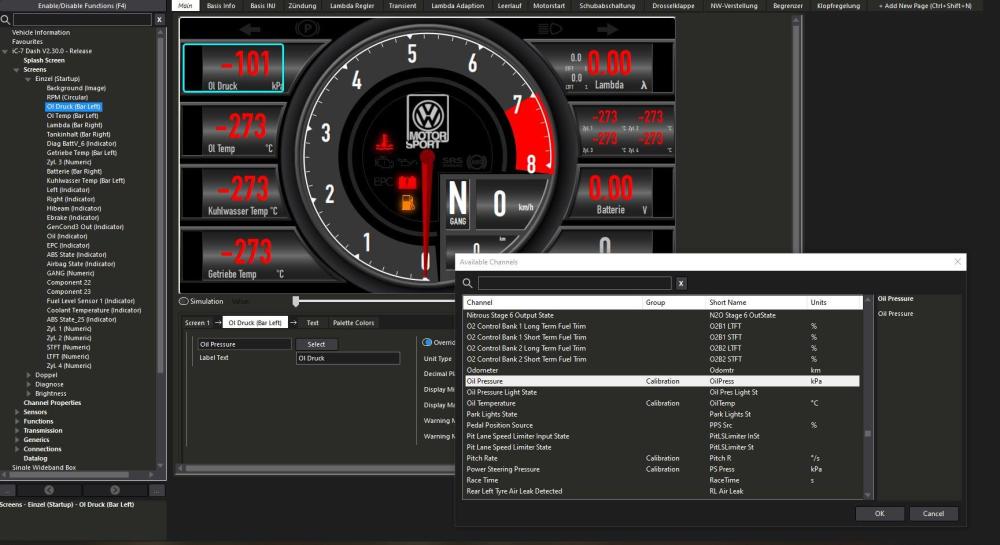Viewport: 1000px width, 545px height.
Task: Collapse the Einzel (Startup) node
Action: [x=28, y=79]
